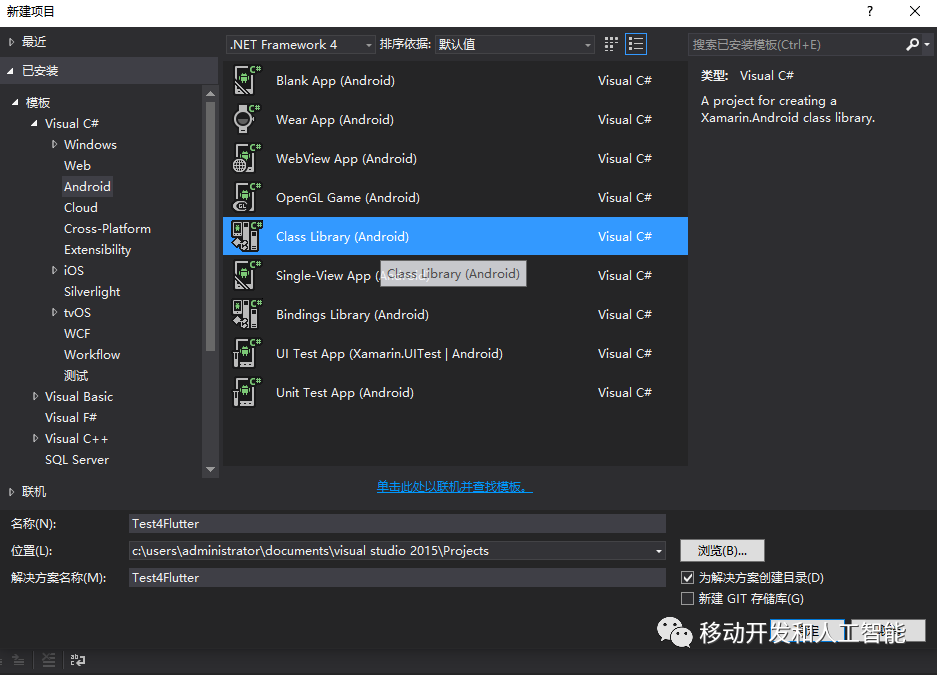Click the project name field Test4Flutter

coord(397,523)
